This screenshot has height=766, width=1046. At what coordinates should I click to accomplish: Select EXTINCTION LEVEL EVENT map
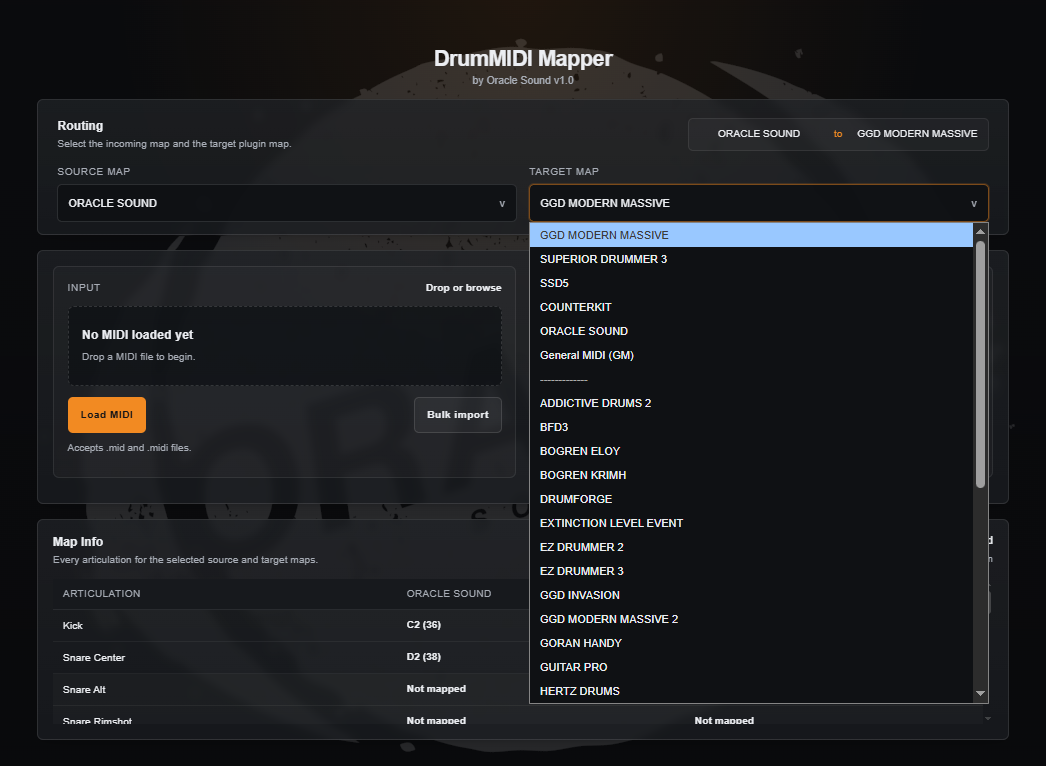click(611, 523)
